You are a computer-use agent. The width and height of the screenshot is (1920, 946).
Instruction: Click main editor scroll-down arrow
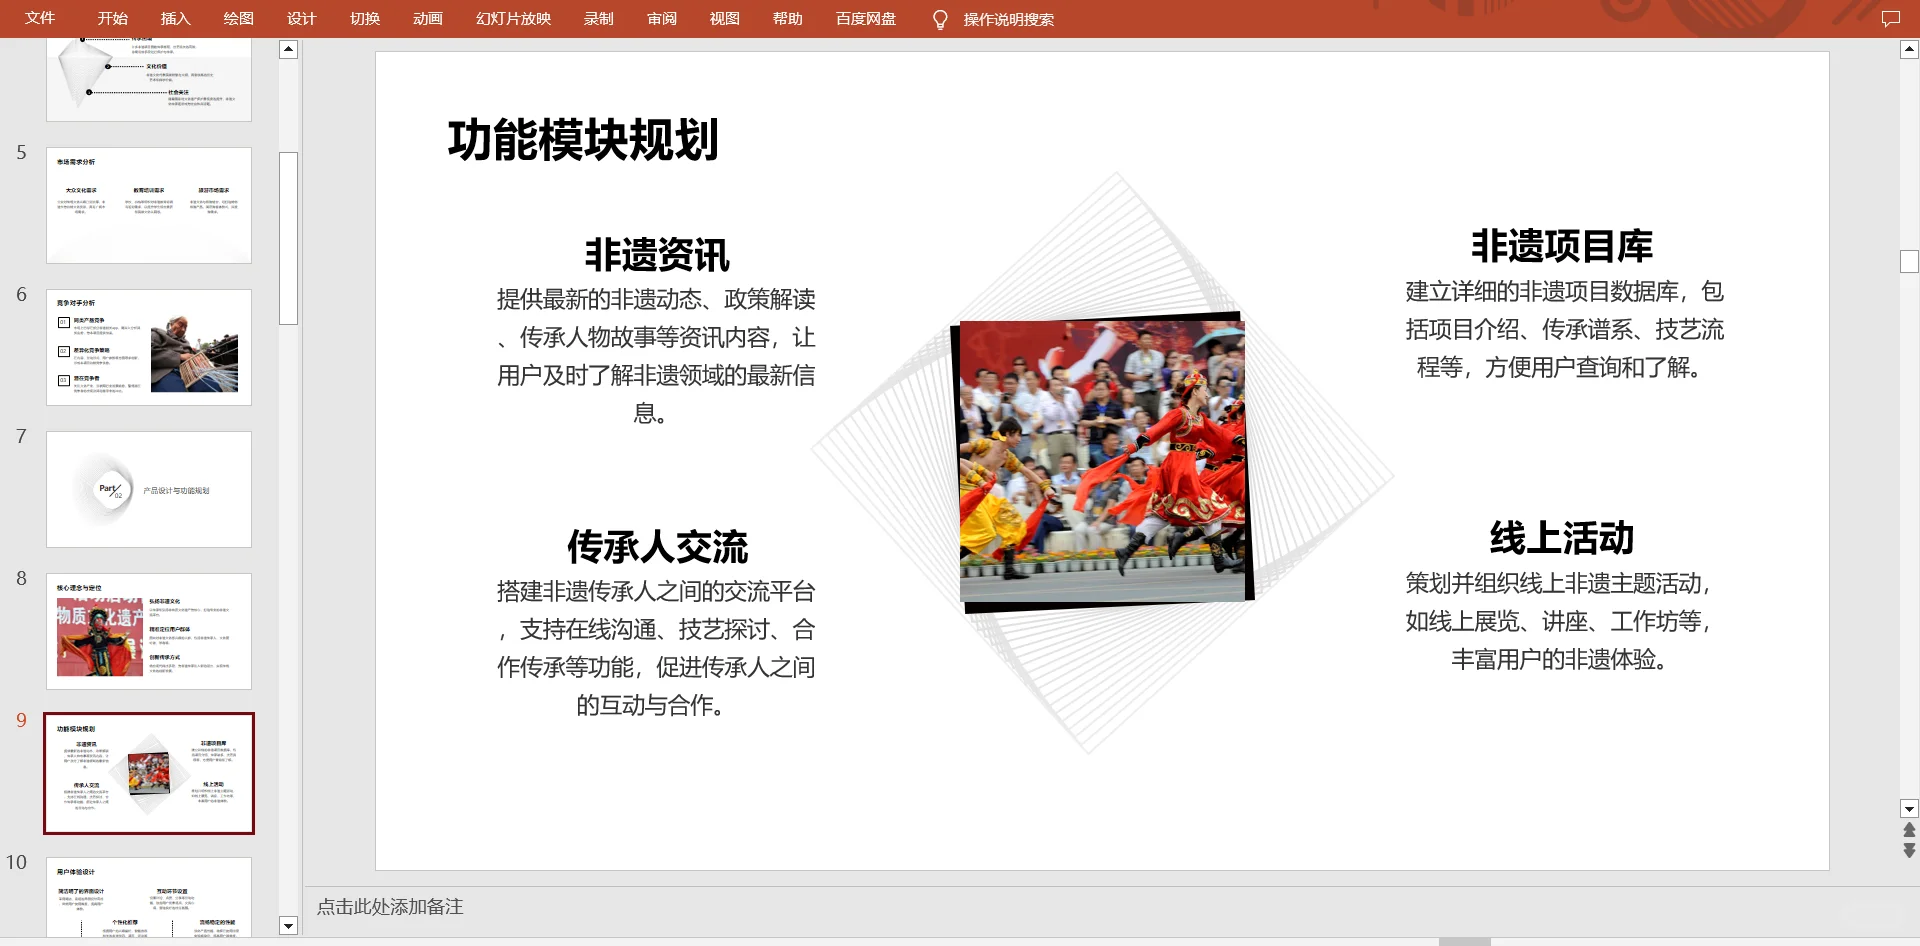pyautogui.click(x=1909, y=809)
